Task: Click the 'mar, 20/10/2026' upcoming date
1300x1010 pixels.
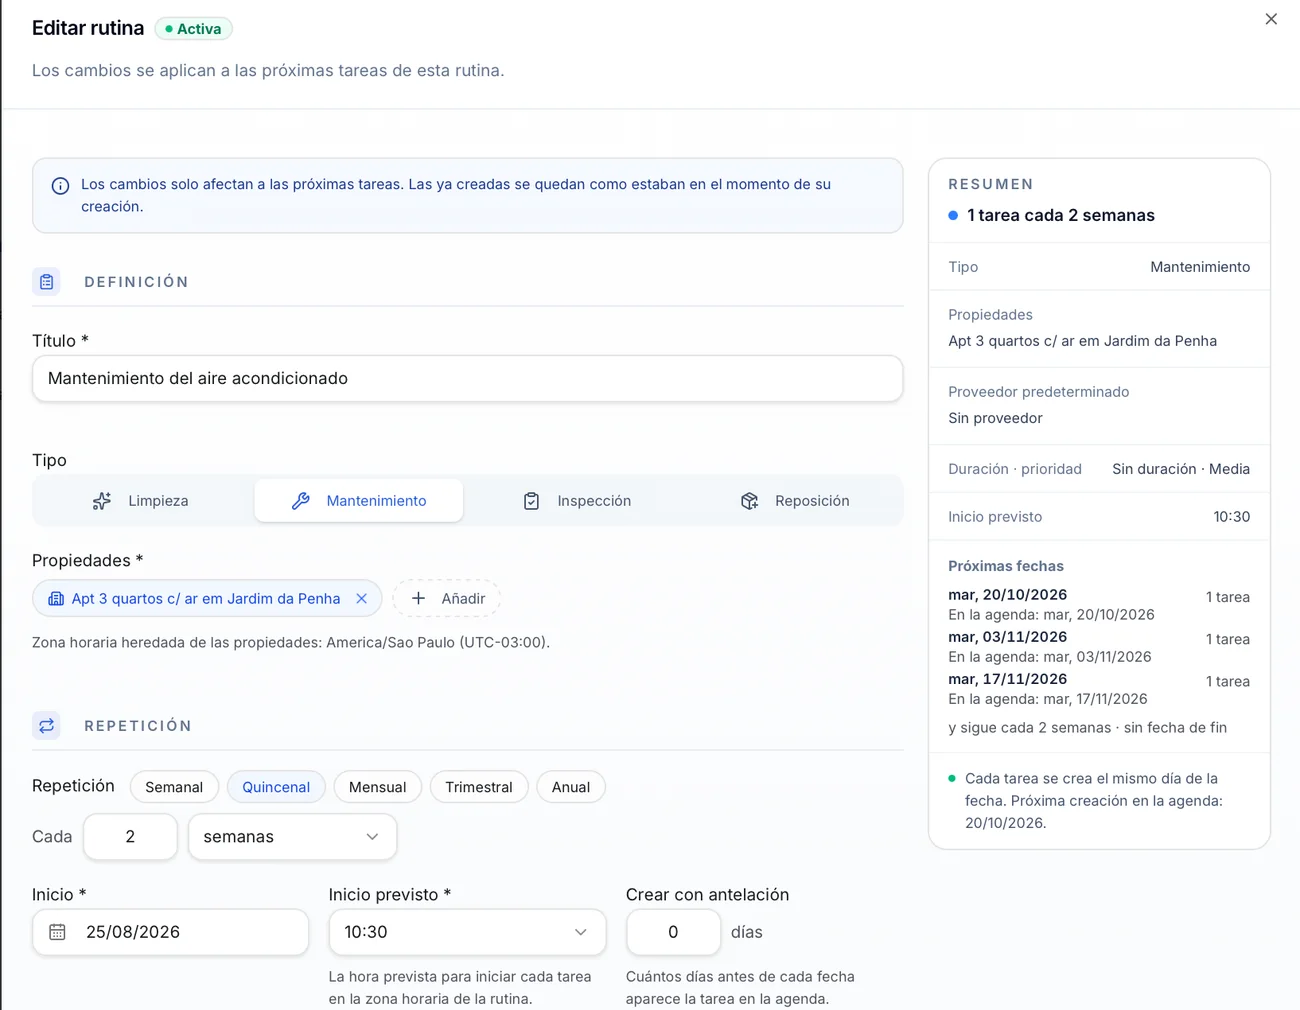Action: click(x=1007, y=595)
